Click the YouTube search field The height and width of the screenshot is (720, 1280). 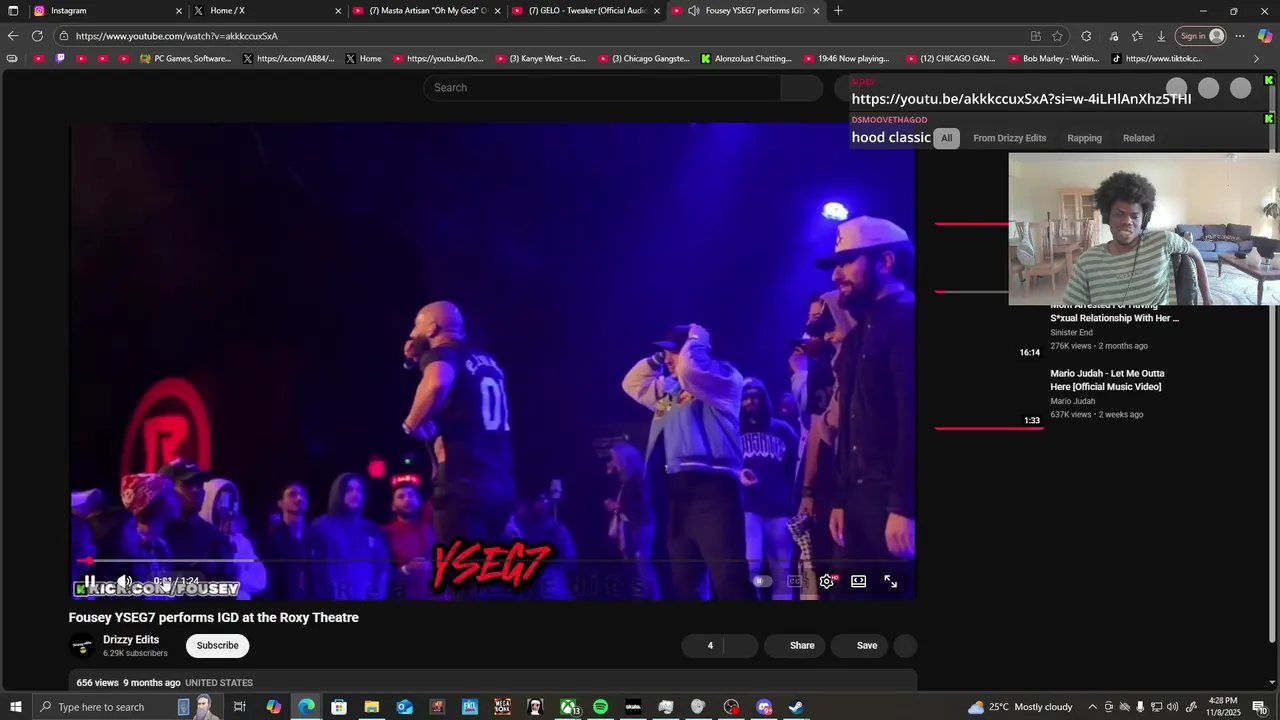point(602,88)
